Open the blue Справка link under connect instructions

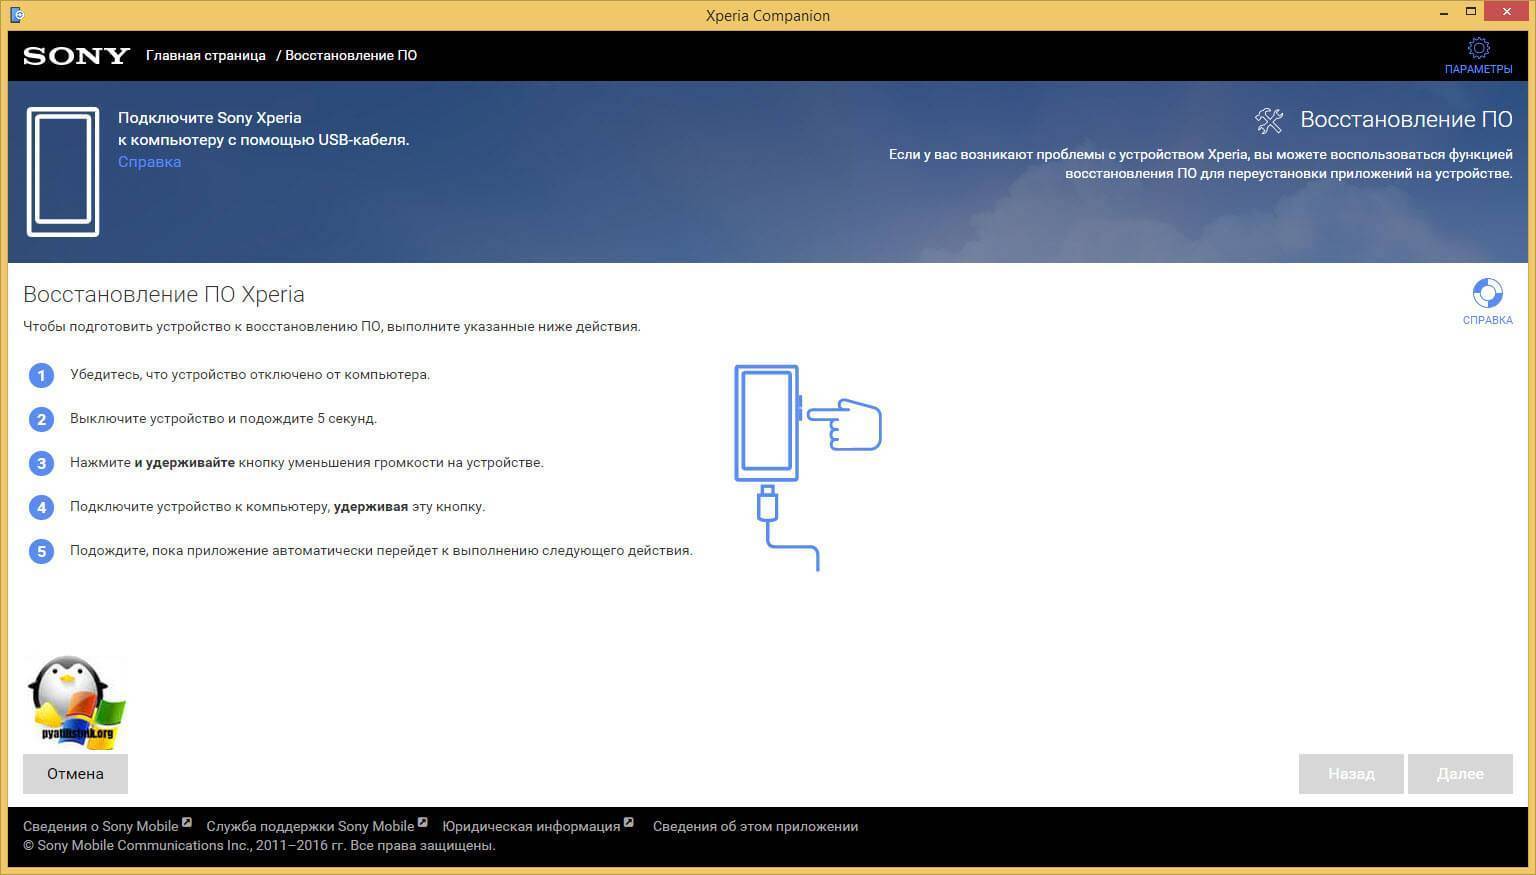pyautogui.click(x=149, y=162)
